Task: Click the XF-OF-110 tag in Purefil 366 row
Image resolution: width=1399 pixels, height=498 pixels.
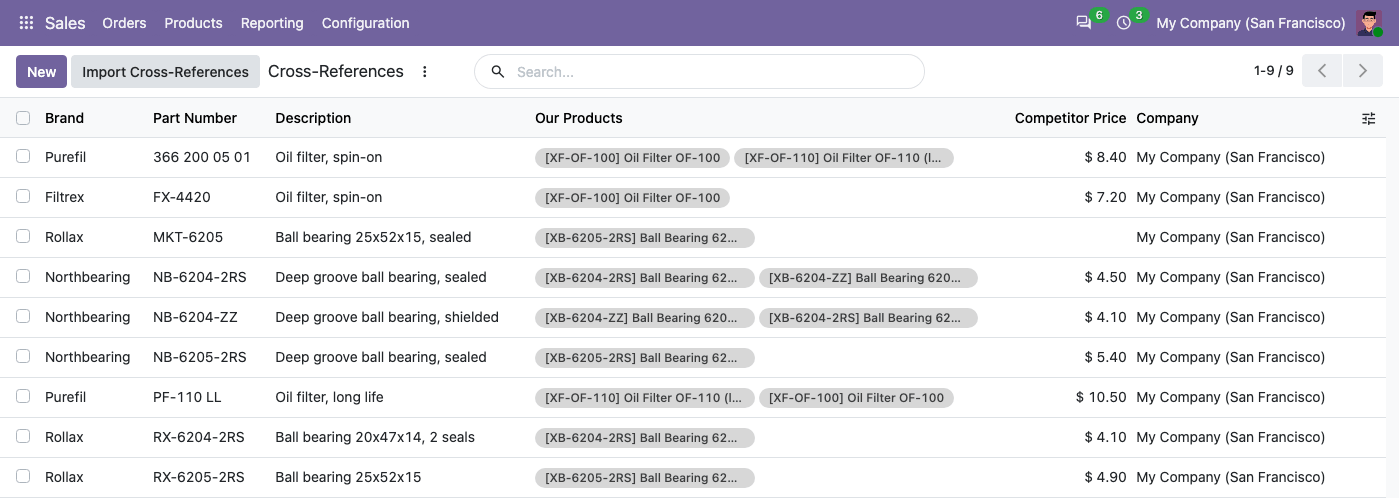Action: 844,158
